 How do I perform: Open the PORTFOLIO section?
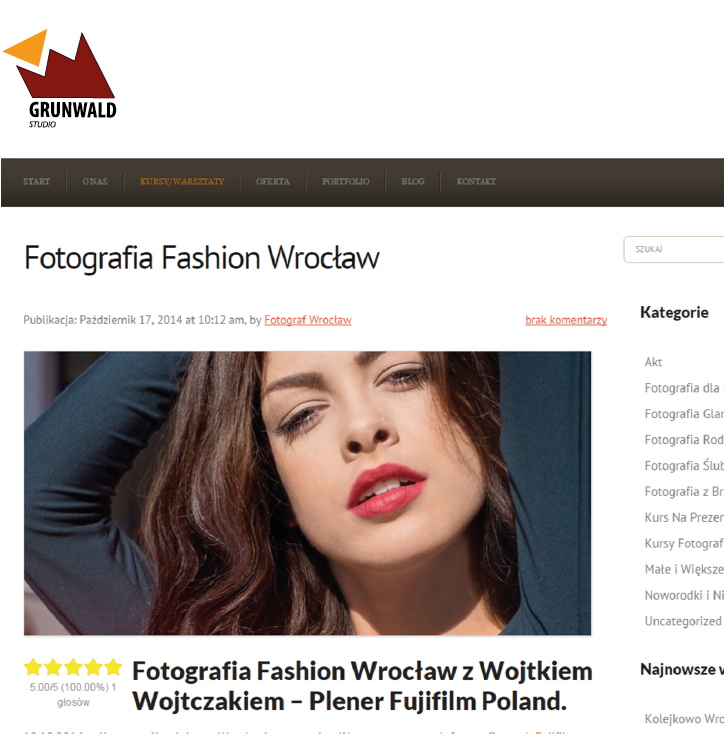tap(345, 182)
